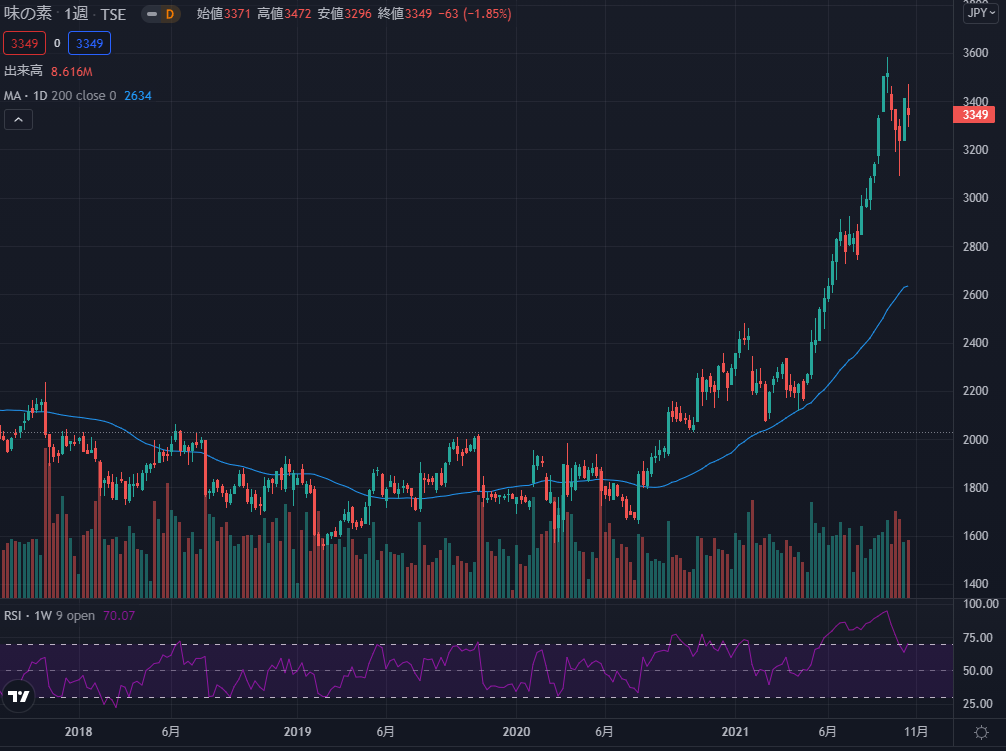The image size is (1006, 751).
Task: Click the spread value 0 between price buttons
Action: click(57, 44)
